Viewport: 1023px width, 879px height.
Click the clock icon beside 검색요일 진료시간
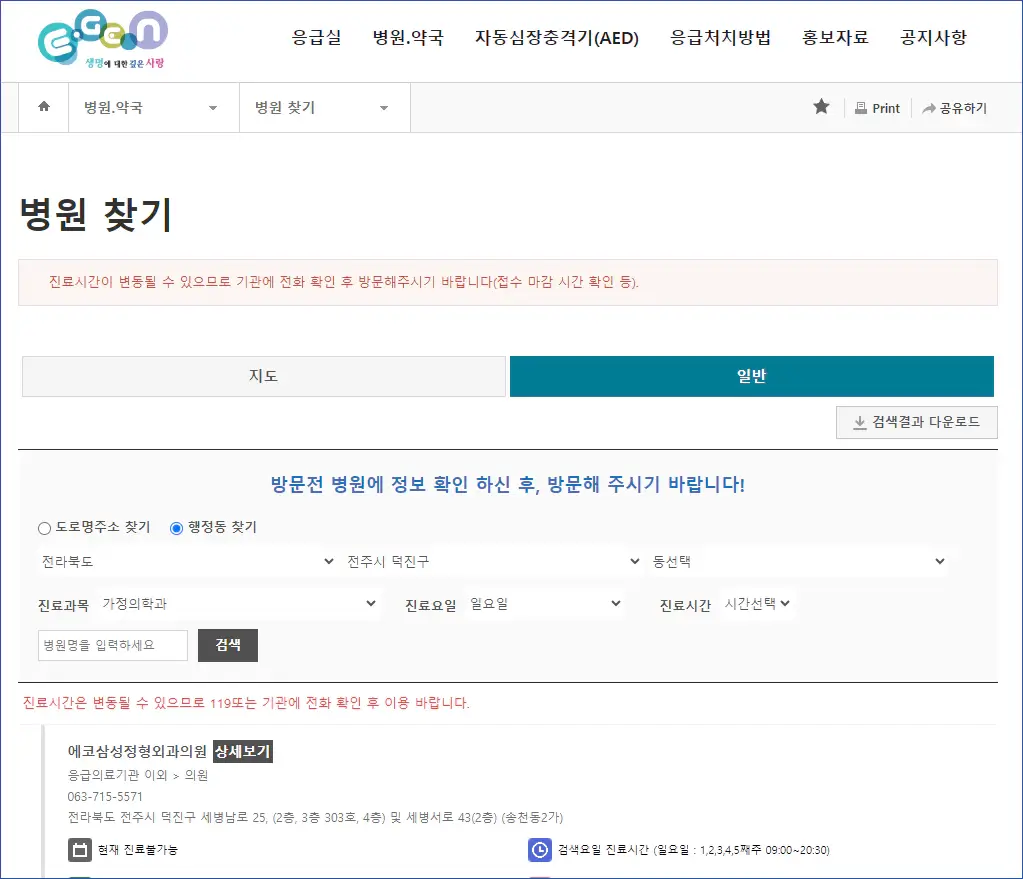pyautogui.click(x=540, y=850)
